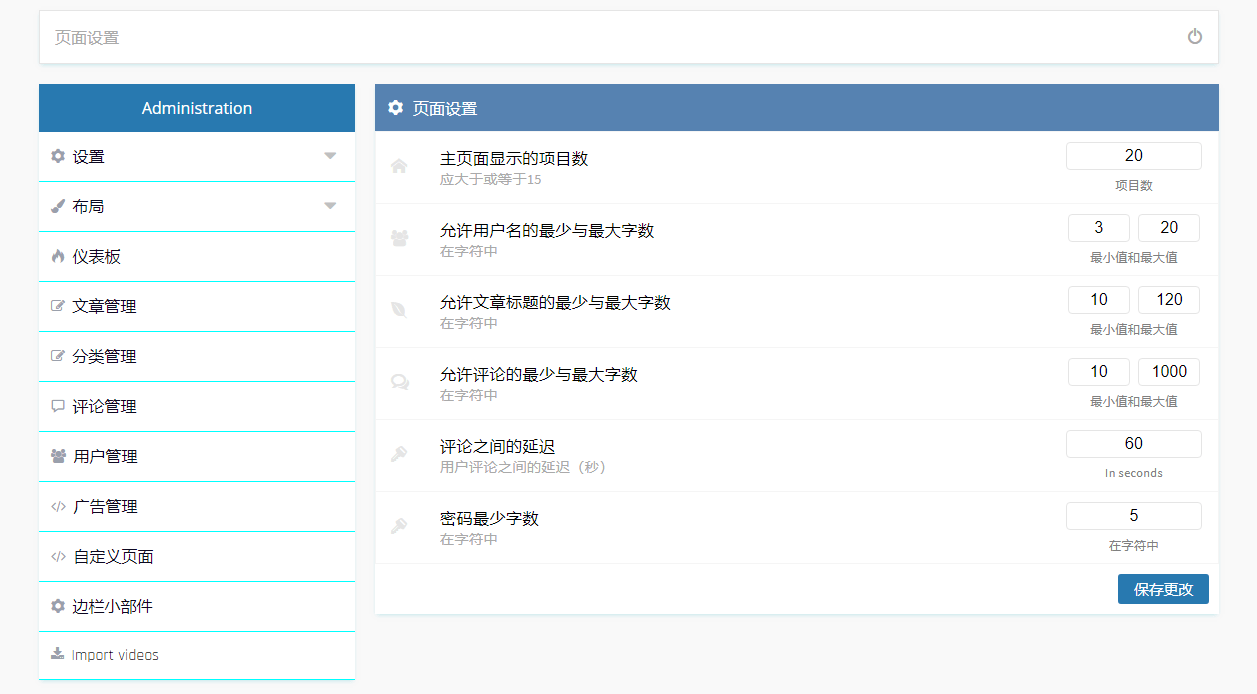Click the key icon beside 密码最少字数
The width and height of the screenshot is (1257, 694).
pos(399,526)
